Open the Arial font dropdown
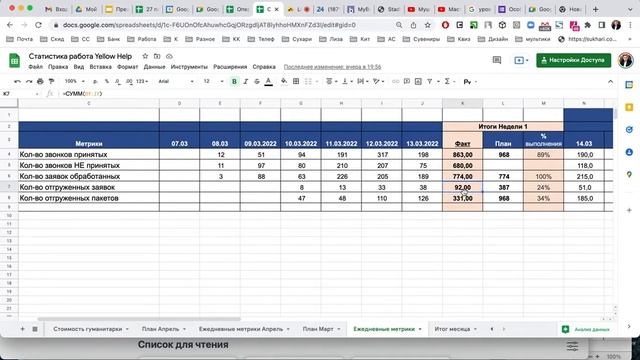The width and height of the screenshot is (640, 360). [x=176, y=82]
